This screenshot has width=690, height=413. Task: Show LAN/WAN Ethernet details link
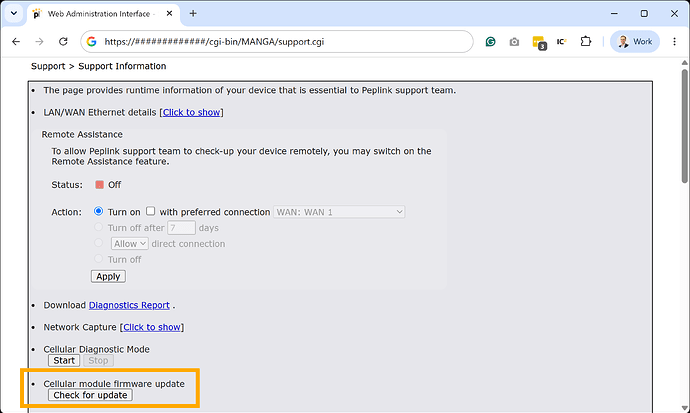tap(191, 112)
